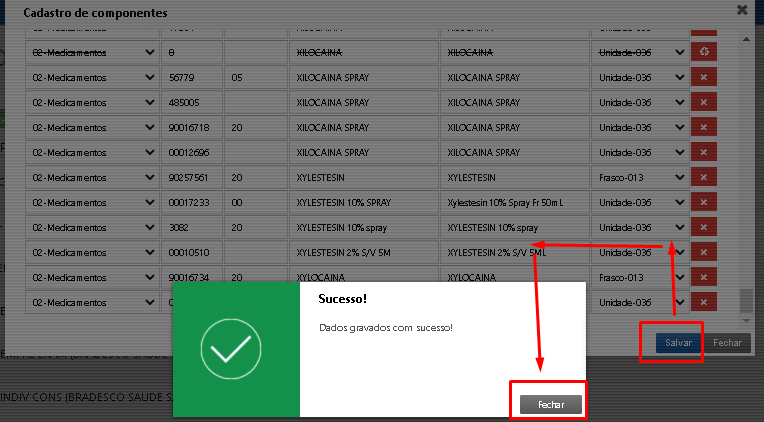Click the Dados gravados com sucesso! message

coord(386,327)
